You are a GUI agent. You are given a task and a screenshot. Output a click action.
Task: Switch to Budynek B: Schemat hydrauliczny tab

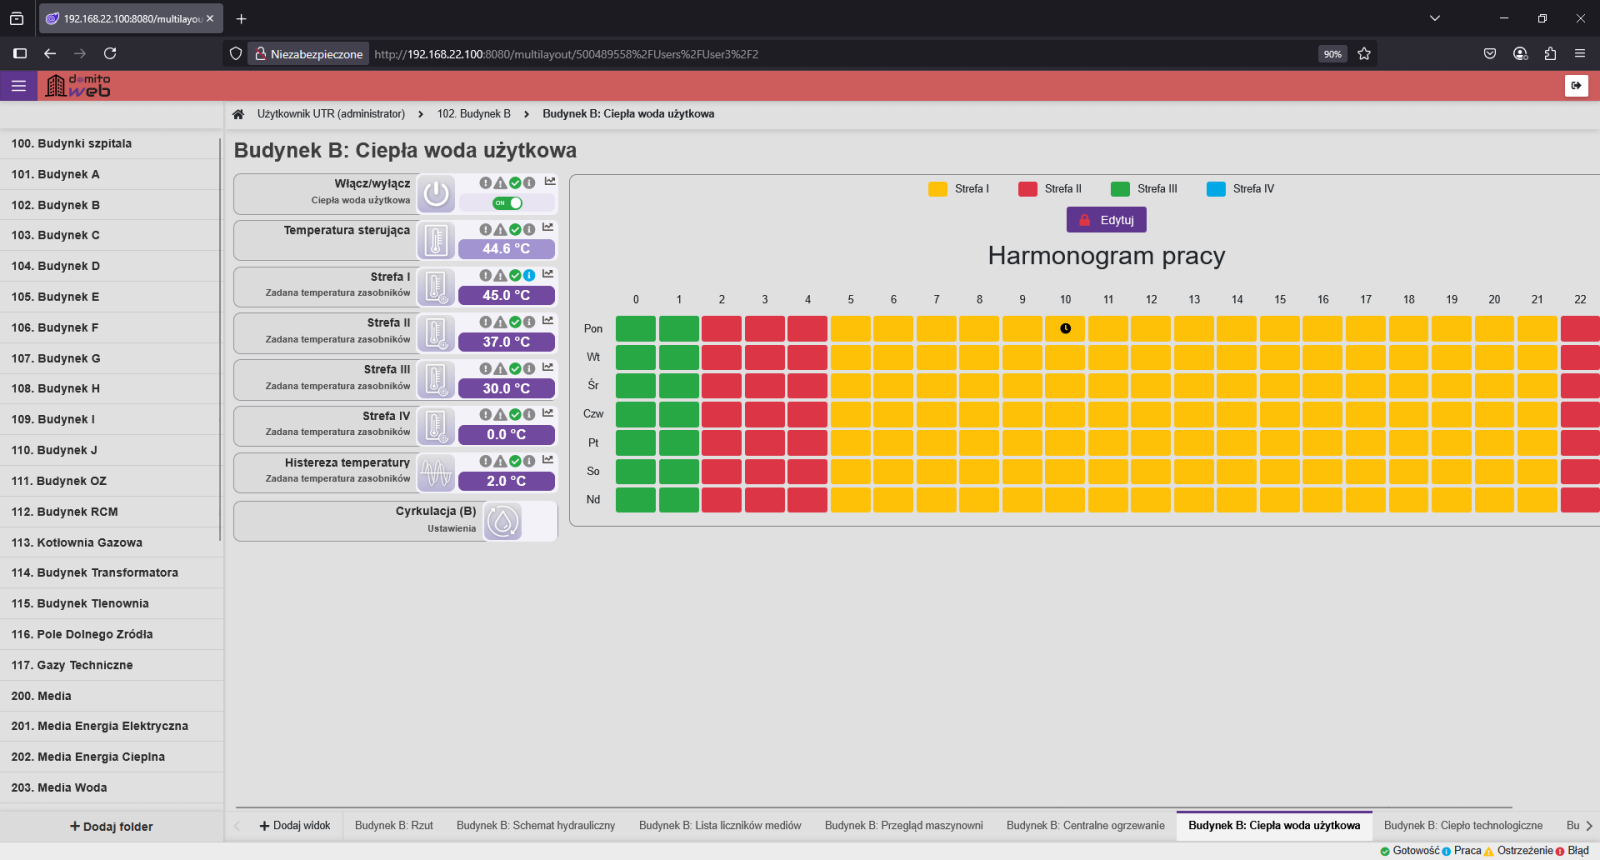point(535,826)
